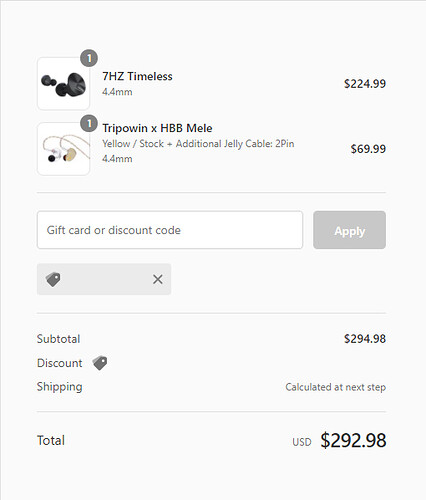Apply the discount code
This screenshot has height=500, width=426.
pyautogui.click(x=349, y=230)
